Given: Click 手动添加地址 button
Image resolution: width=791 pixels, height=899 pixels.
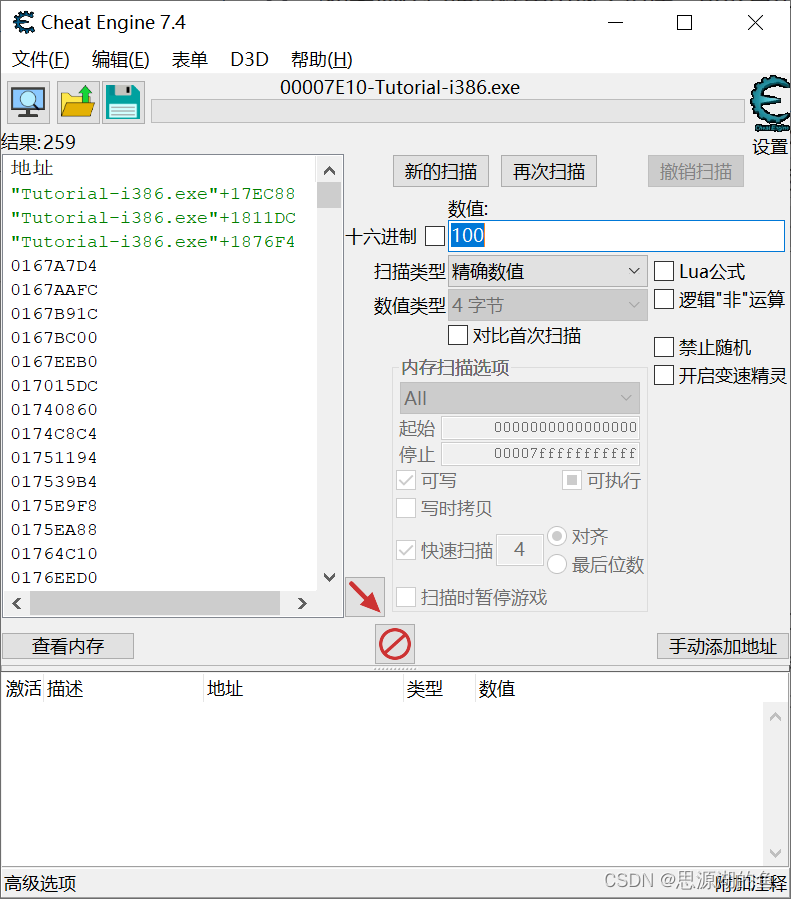Looking at the screenshot, I should (x=723, y=646).
